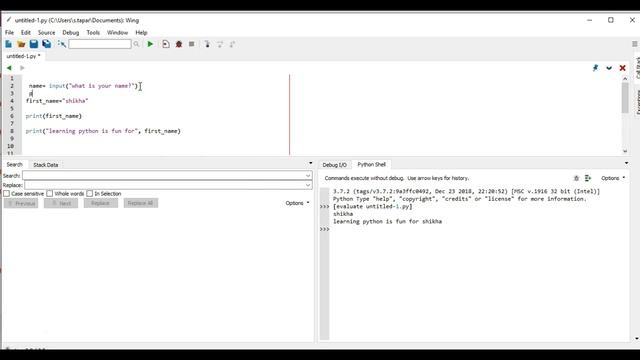Open the Search panel Options dropdown
Viewport: 640px width, 360px height.
pos(298,203)
